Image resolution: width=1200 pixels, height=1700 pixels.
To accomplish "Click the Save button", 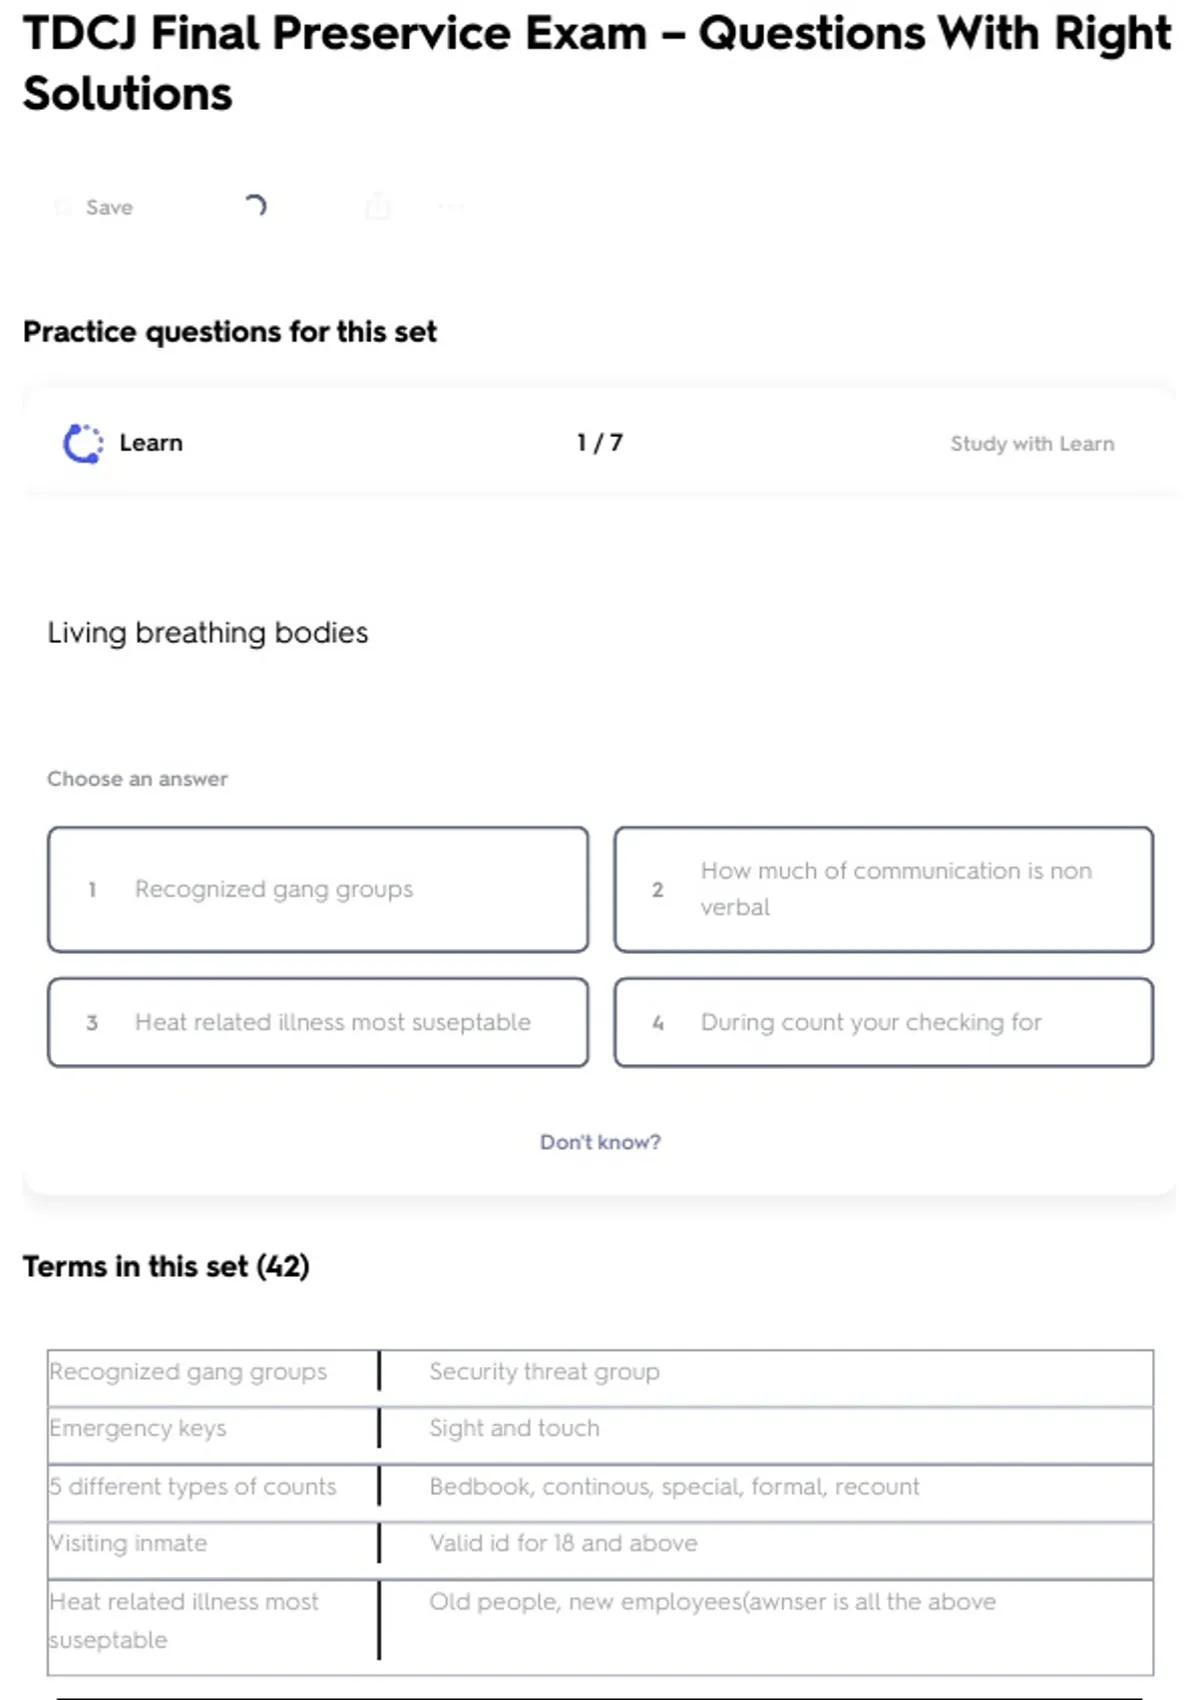I will [108, 207].
